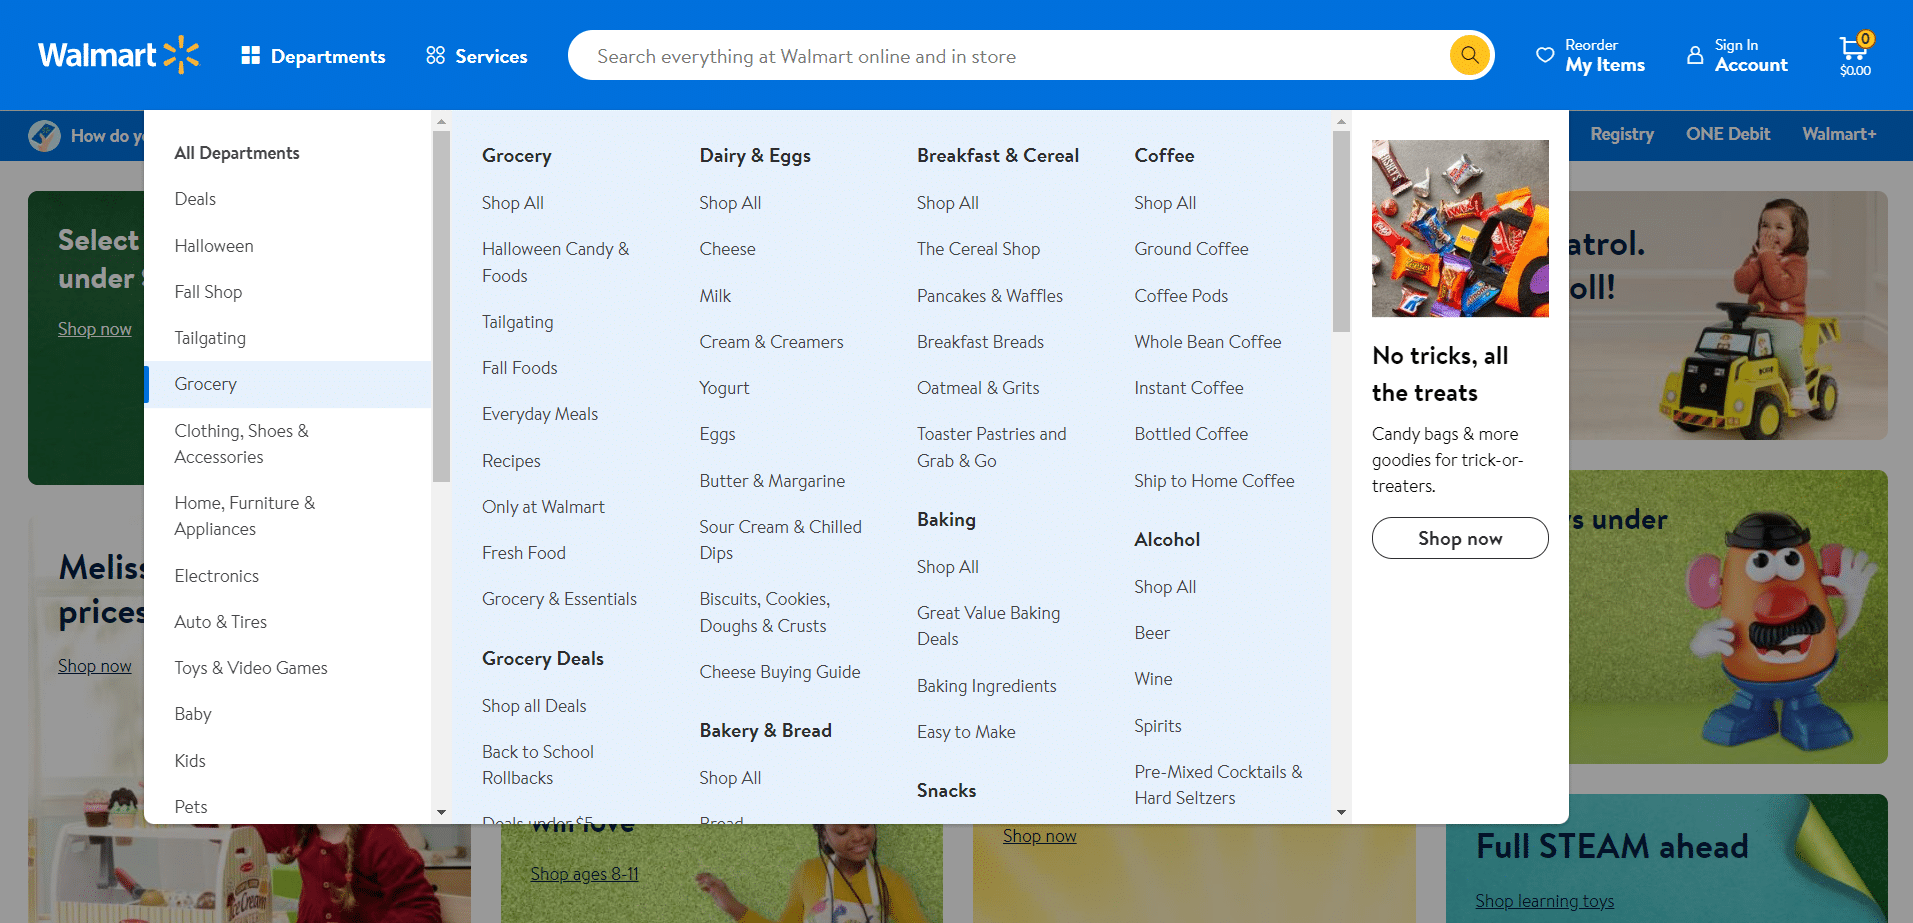Select Home, Furniture & Appliances department

pyautogui.click(x=245, y=516)
